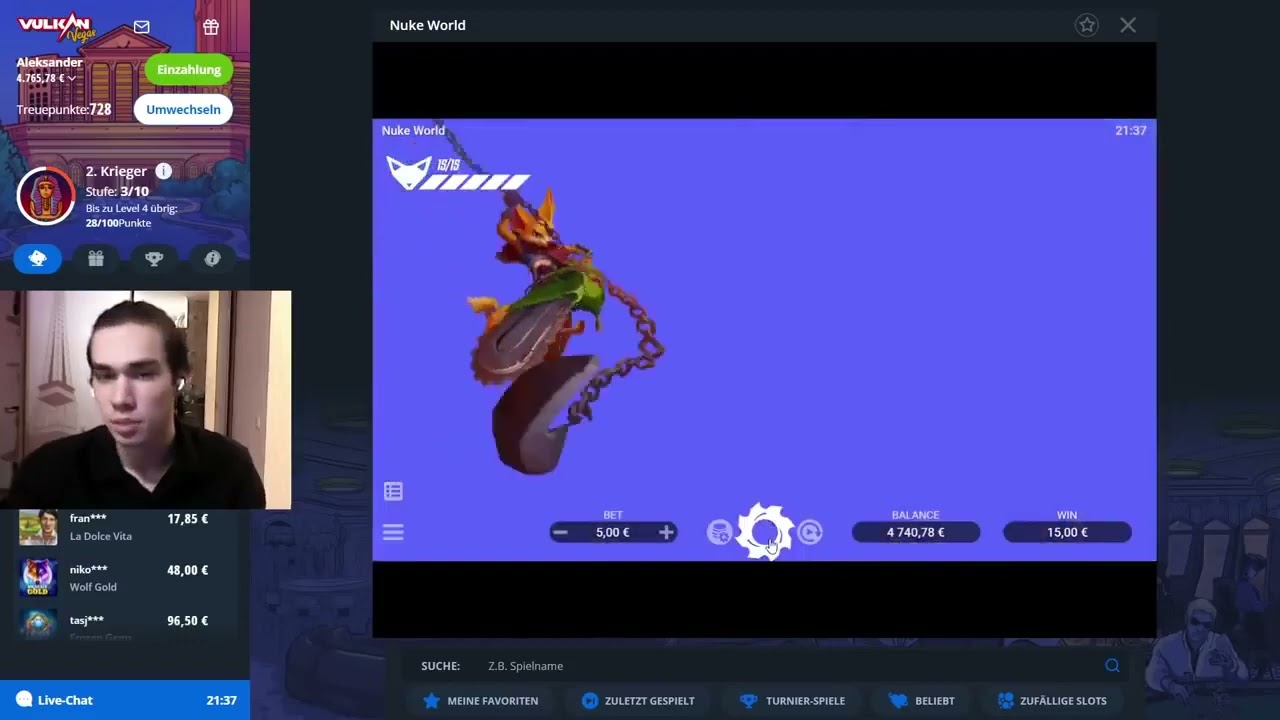Image resolution: width=1280 pixels, height=720 pixels.
Task: Click the 15,00 € win field
Action: click(x=1067, y=532)
